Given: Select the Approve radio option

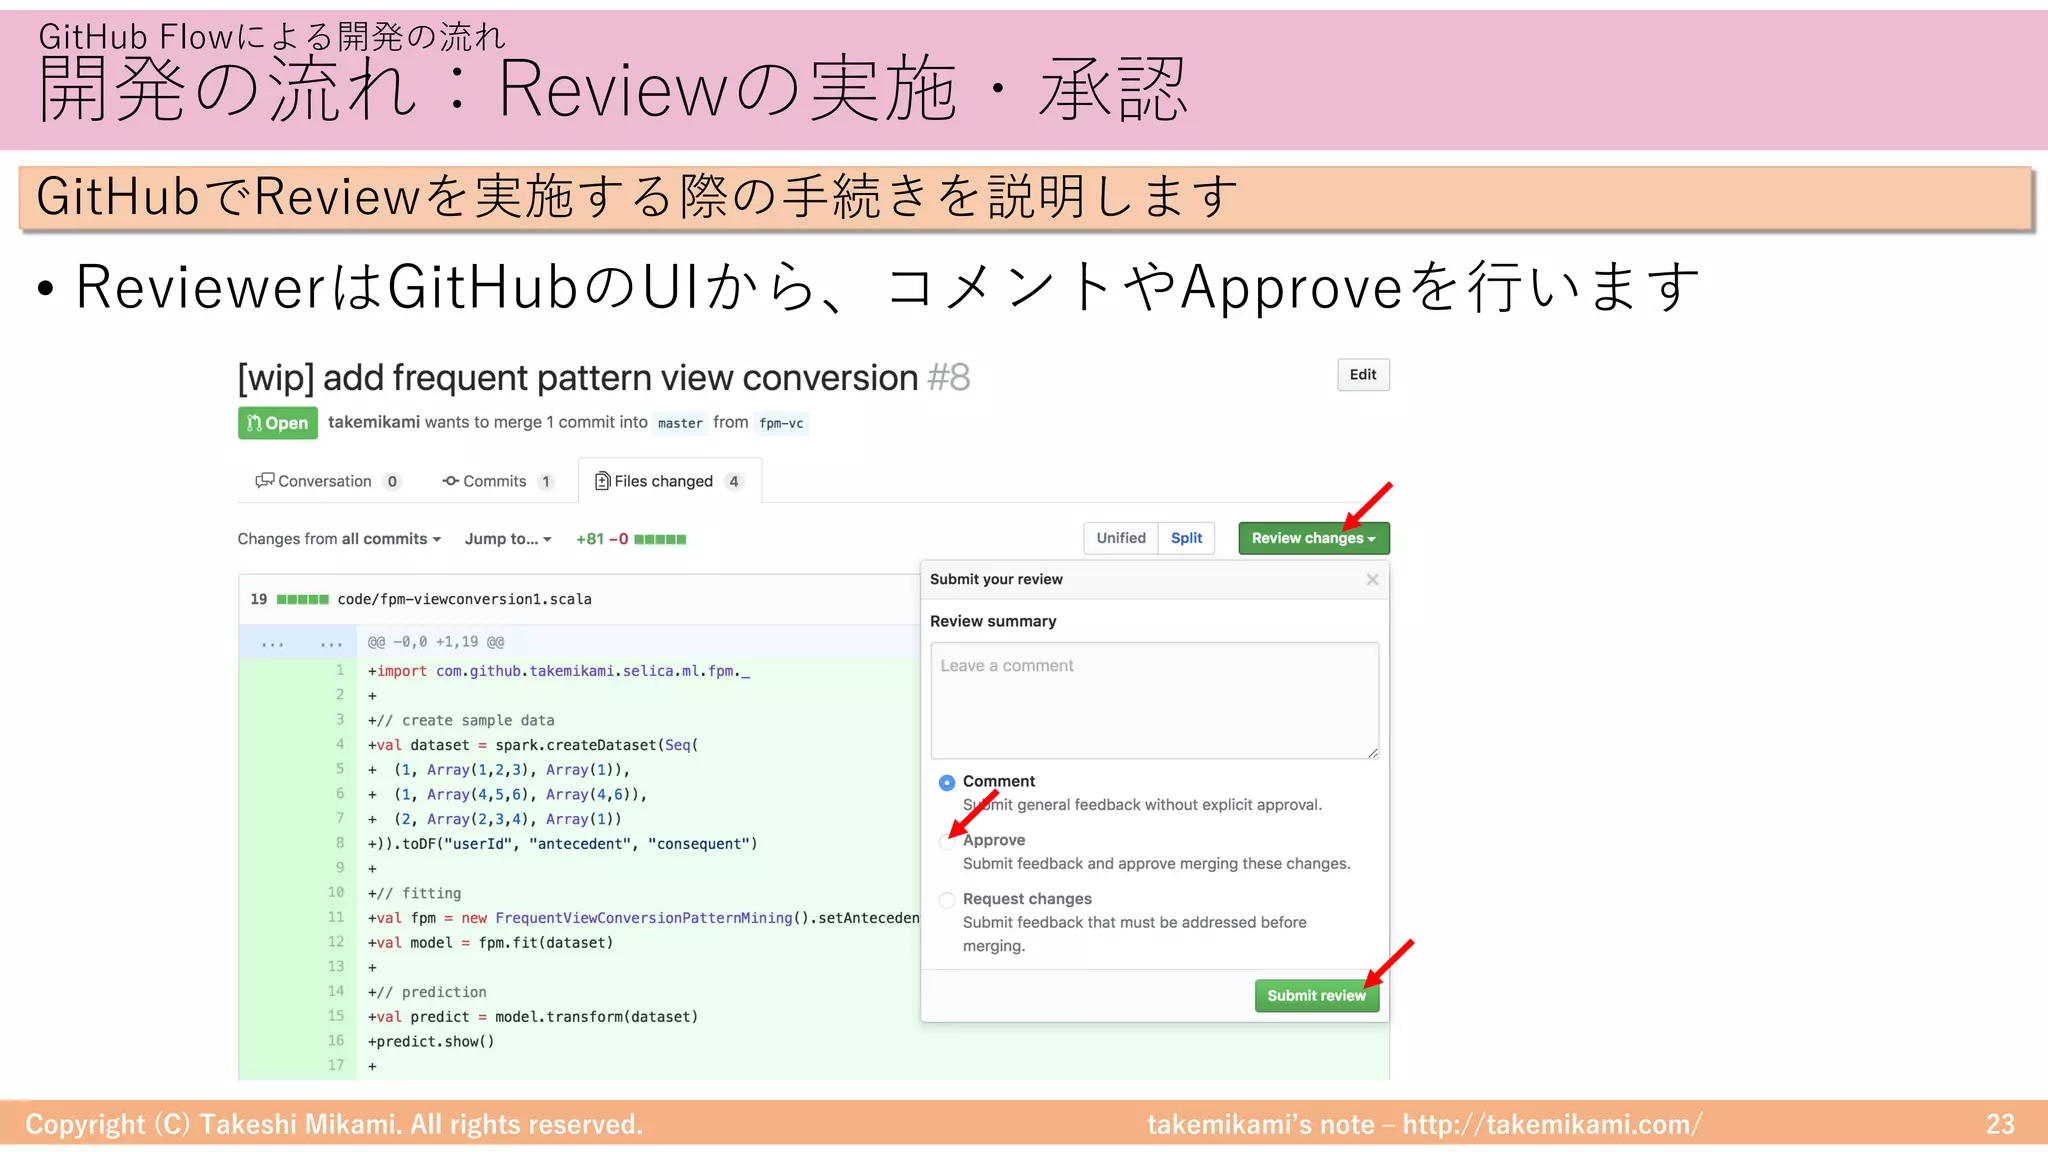Looking at the screenshot, I should click(947, 842).
